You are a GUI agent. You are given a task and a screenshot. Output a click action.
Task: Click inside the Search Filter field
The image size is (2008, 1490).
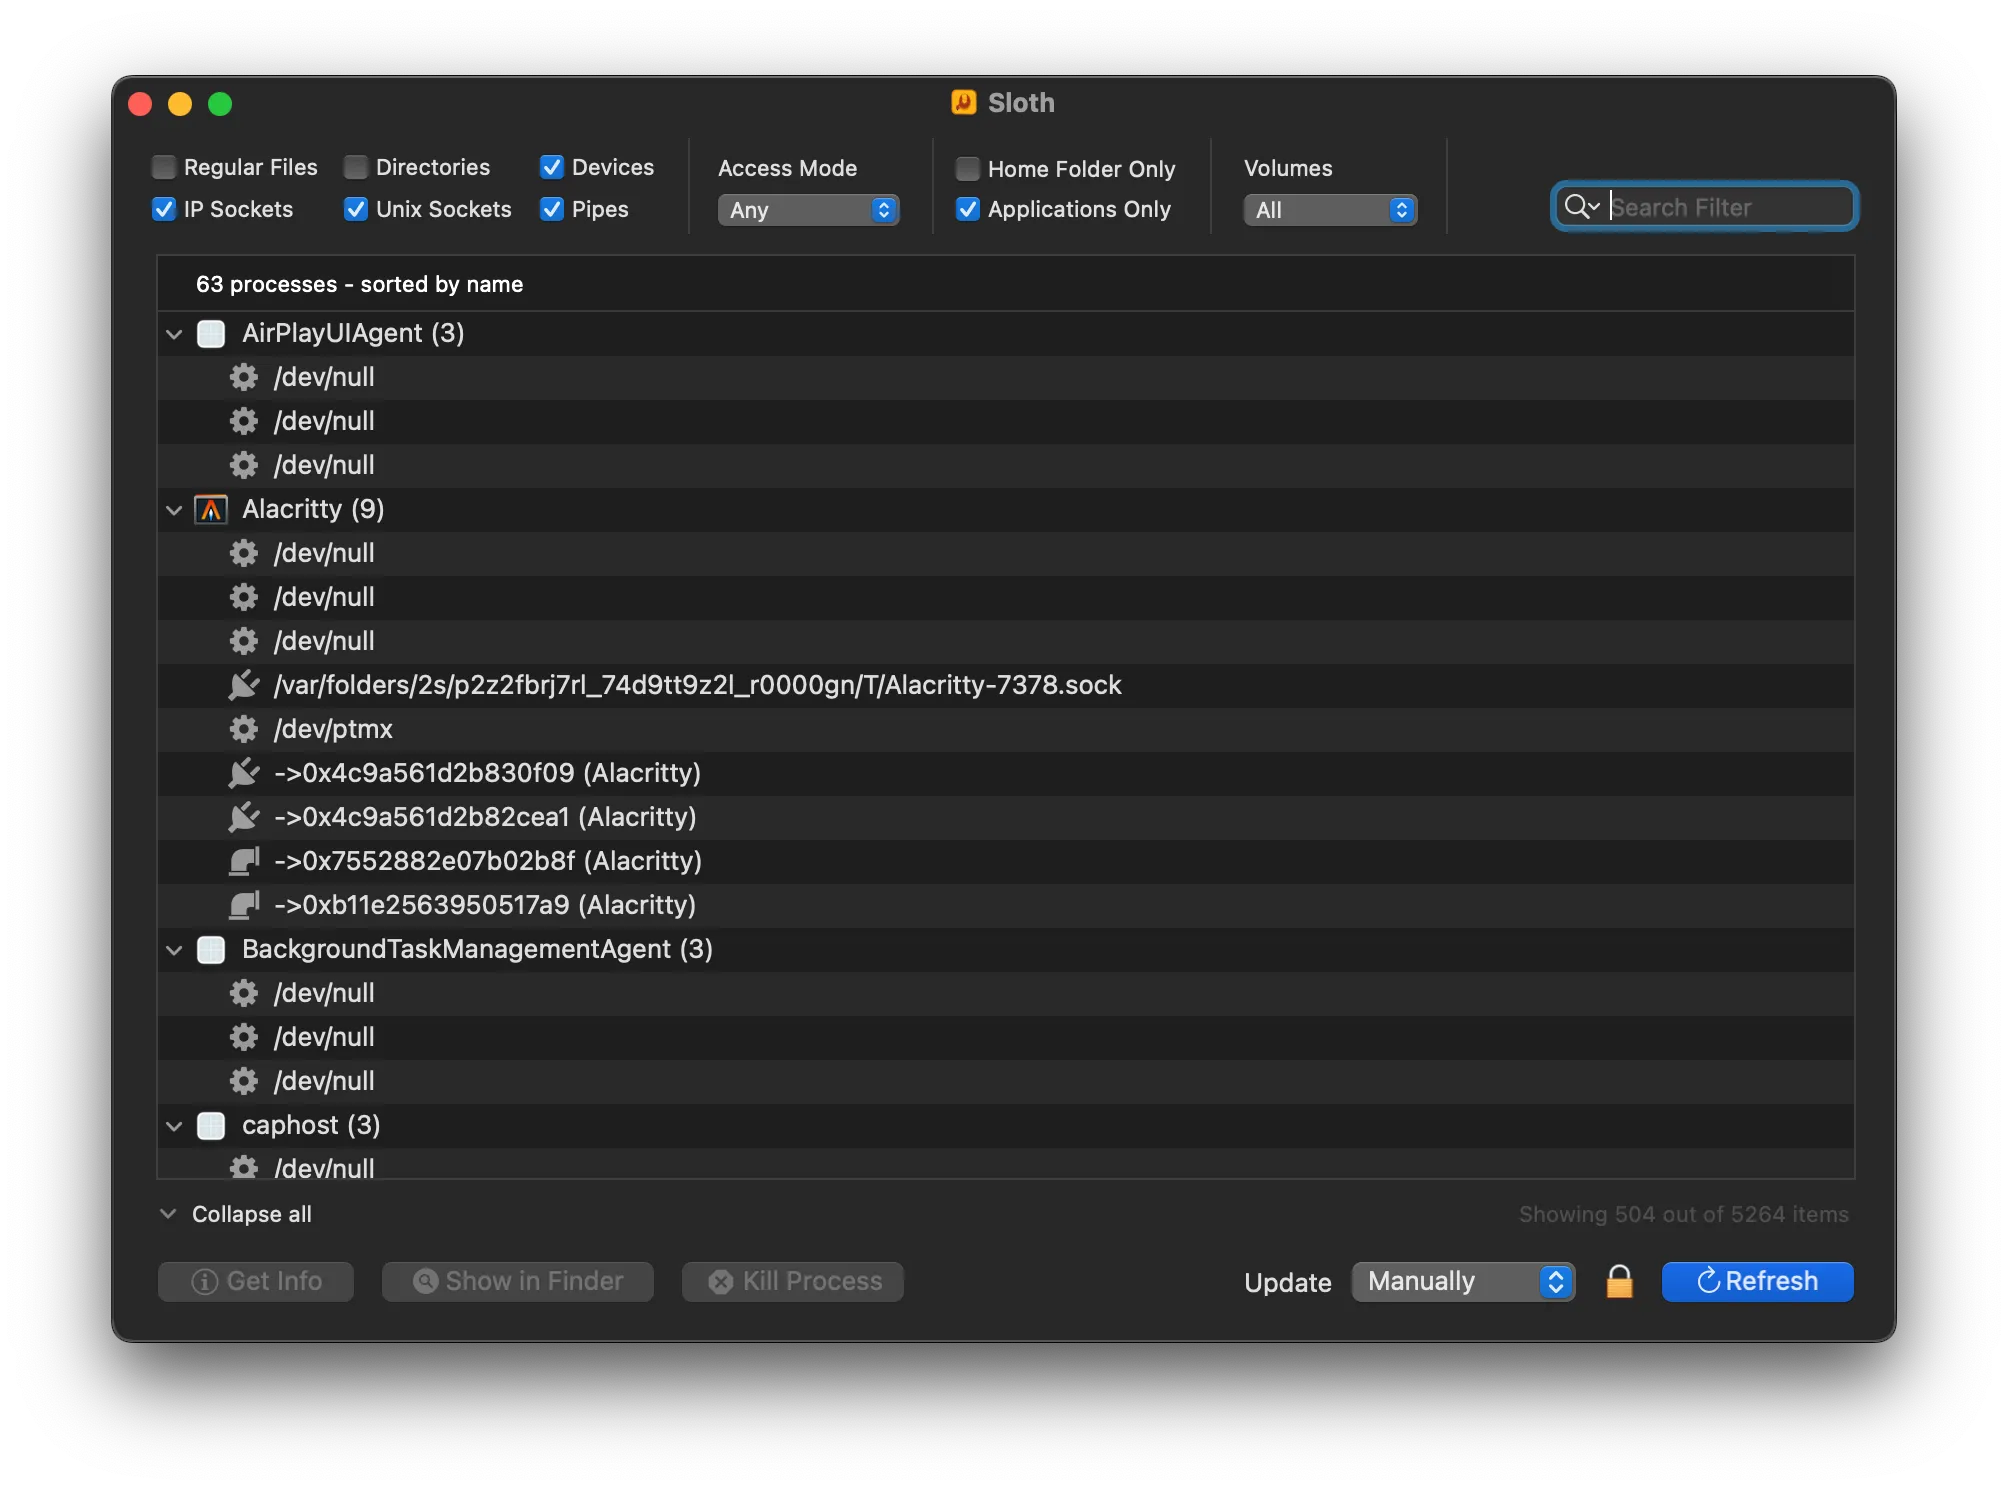click(x=1720, y=206)
